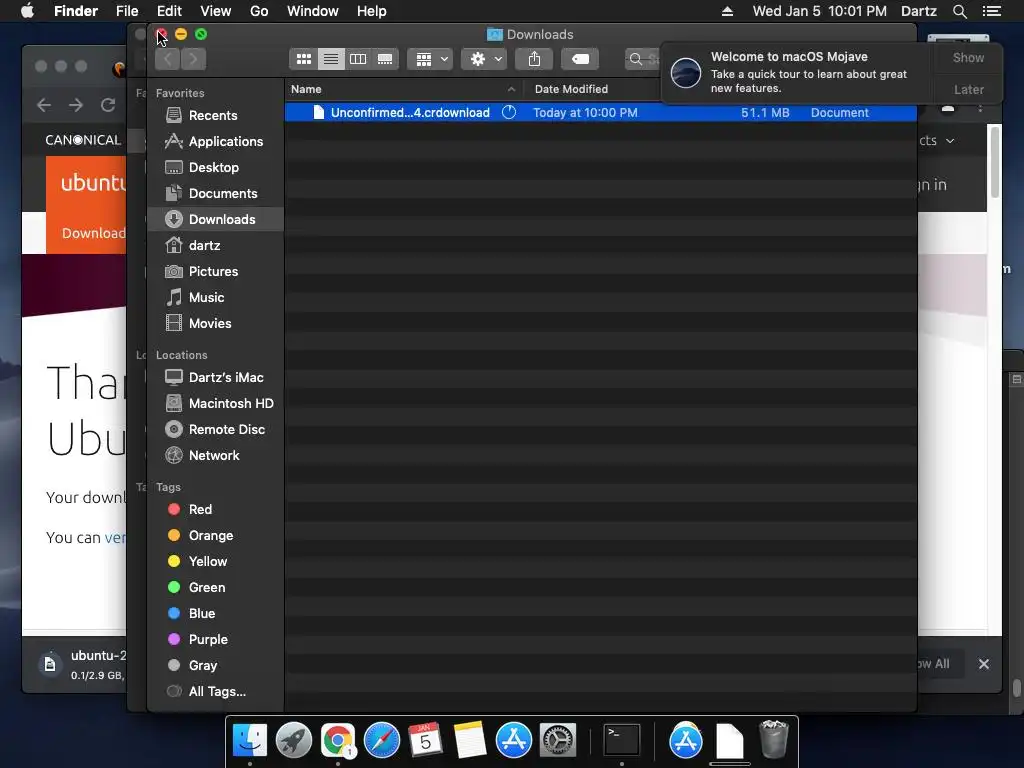Go back in Finder navigation

[168, 59]
